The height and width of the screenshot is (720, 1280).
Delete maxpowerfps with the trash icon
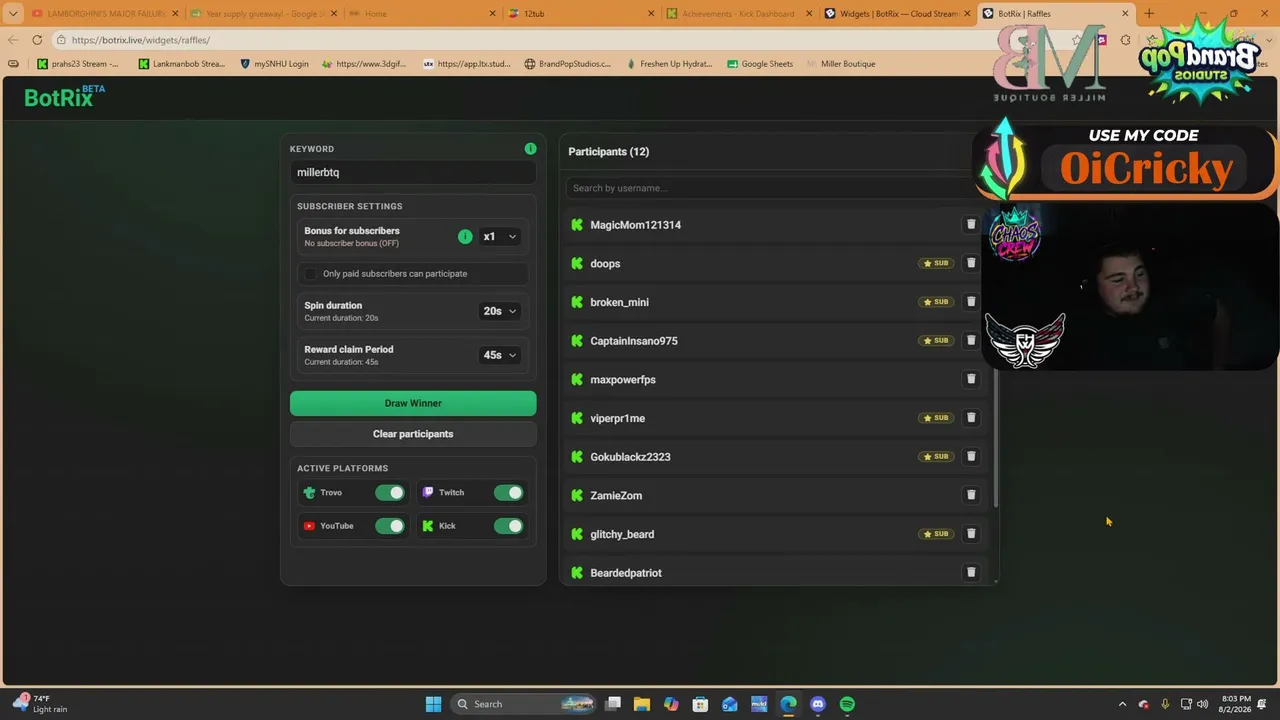point(970,379)
